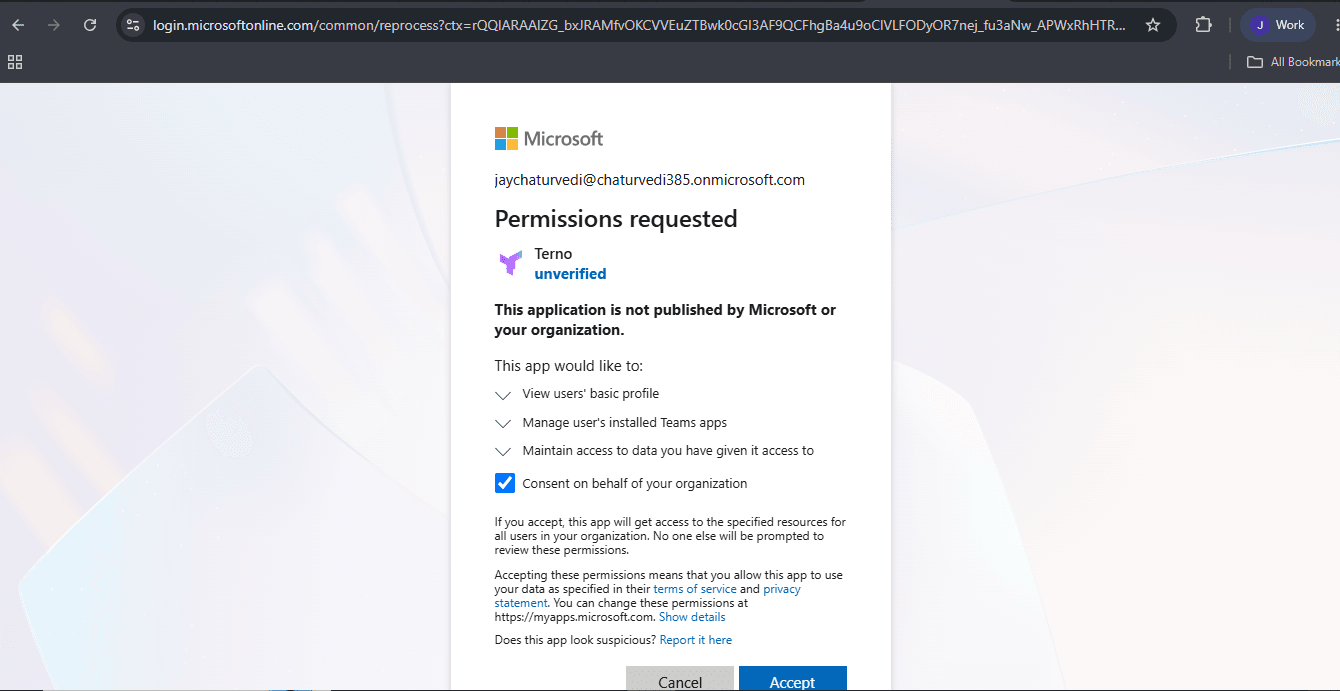This screenshot has height=691, width=1340.
Task: Click the Terno app name
Action: pyautogui.click(x=553, y=254)
